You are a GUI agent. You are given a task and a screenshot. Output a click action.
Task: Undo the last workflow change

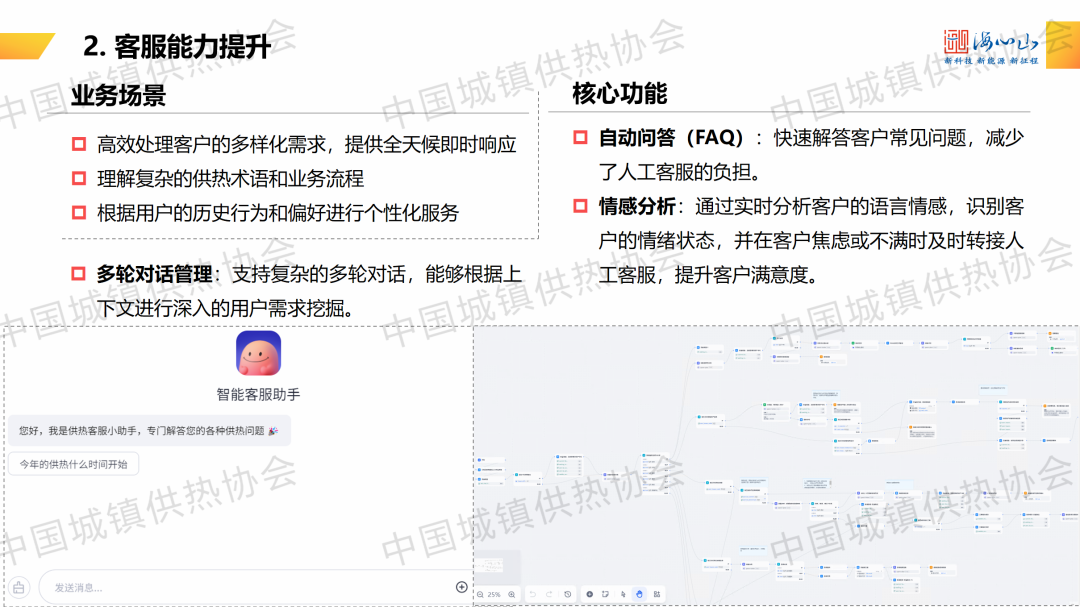(x=533, y=594)
